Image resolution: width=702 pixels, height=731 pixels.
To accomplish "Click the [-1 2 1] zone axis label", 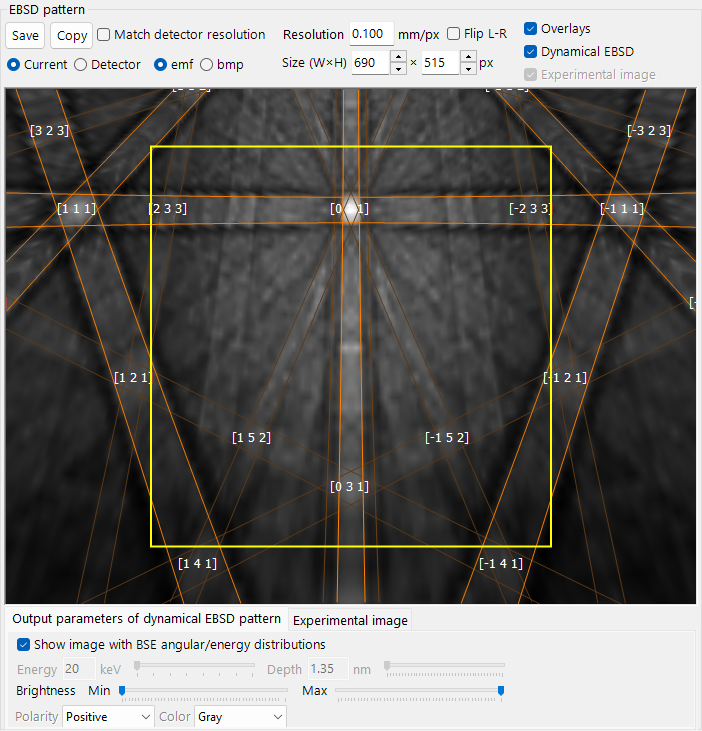I will click(565, 378).
